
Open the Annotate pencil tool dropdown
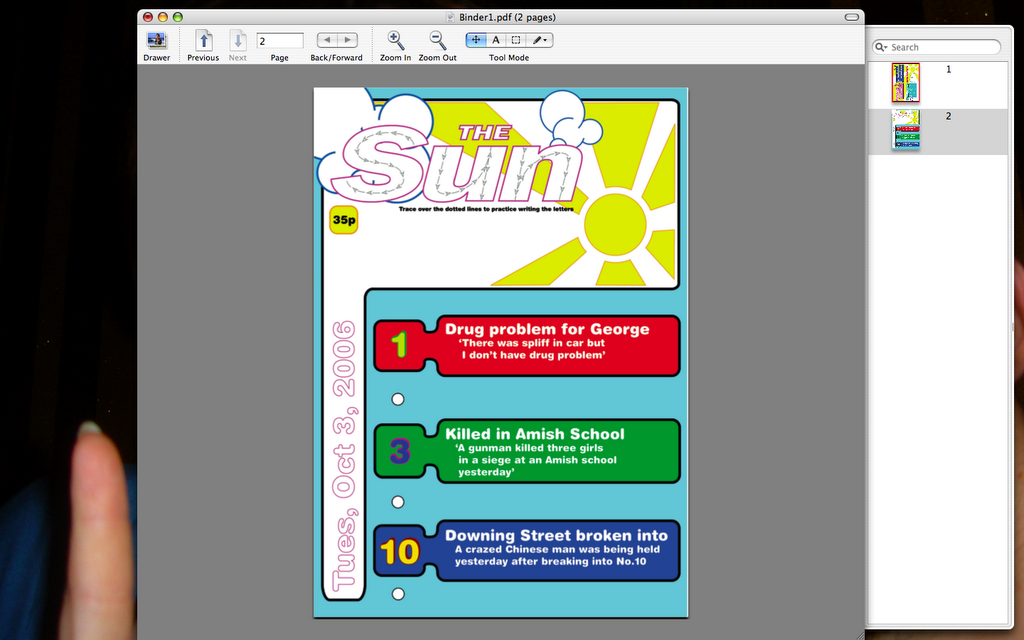pyautogui.click(x=539, y=40)
